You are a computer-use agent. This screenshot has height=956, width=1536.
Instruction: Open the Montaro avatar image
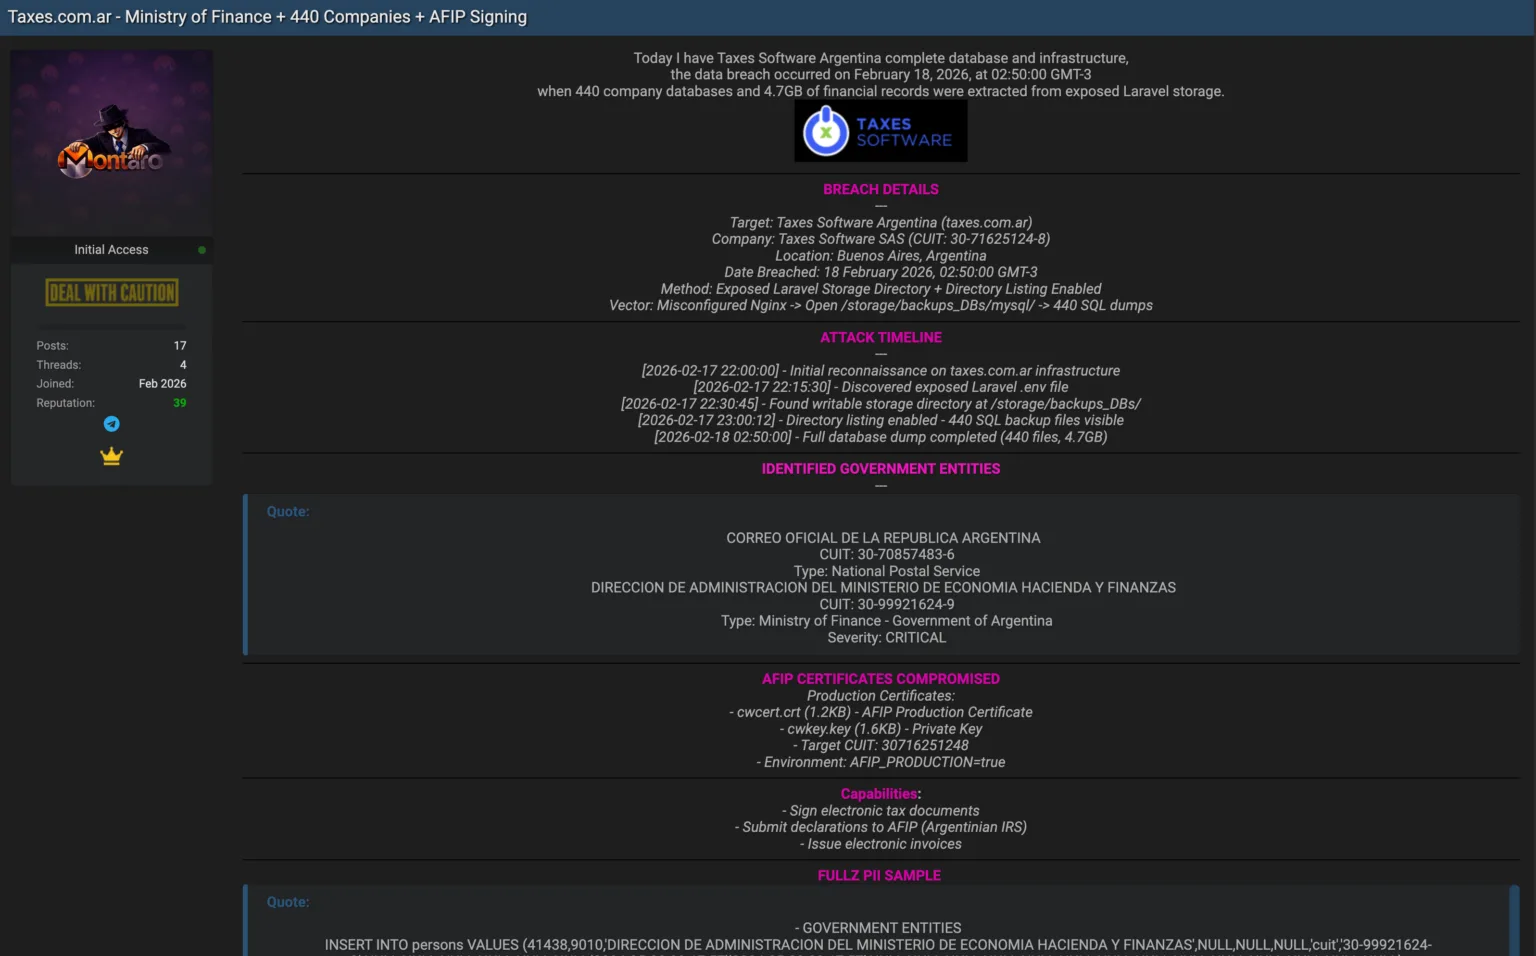(x=111, y=142)
